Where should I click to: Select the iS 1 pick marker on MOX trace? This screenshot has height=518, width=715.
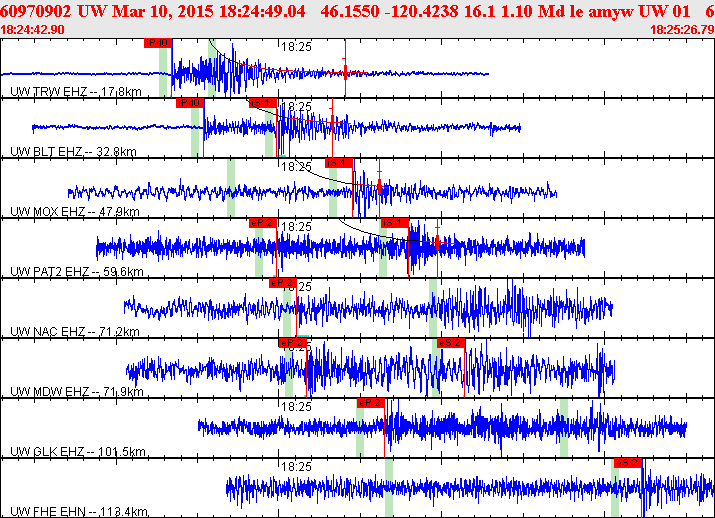(339, 163)
